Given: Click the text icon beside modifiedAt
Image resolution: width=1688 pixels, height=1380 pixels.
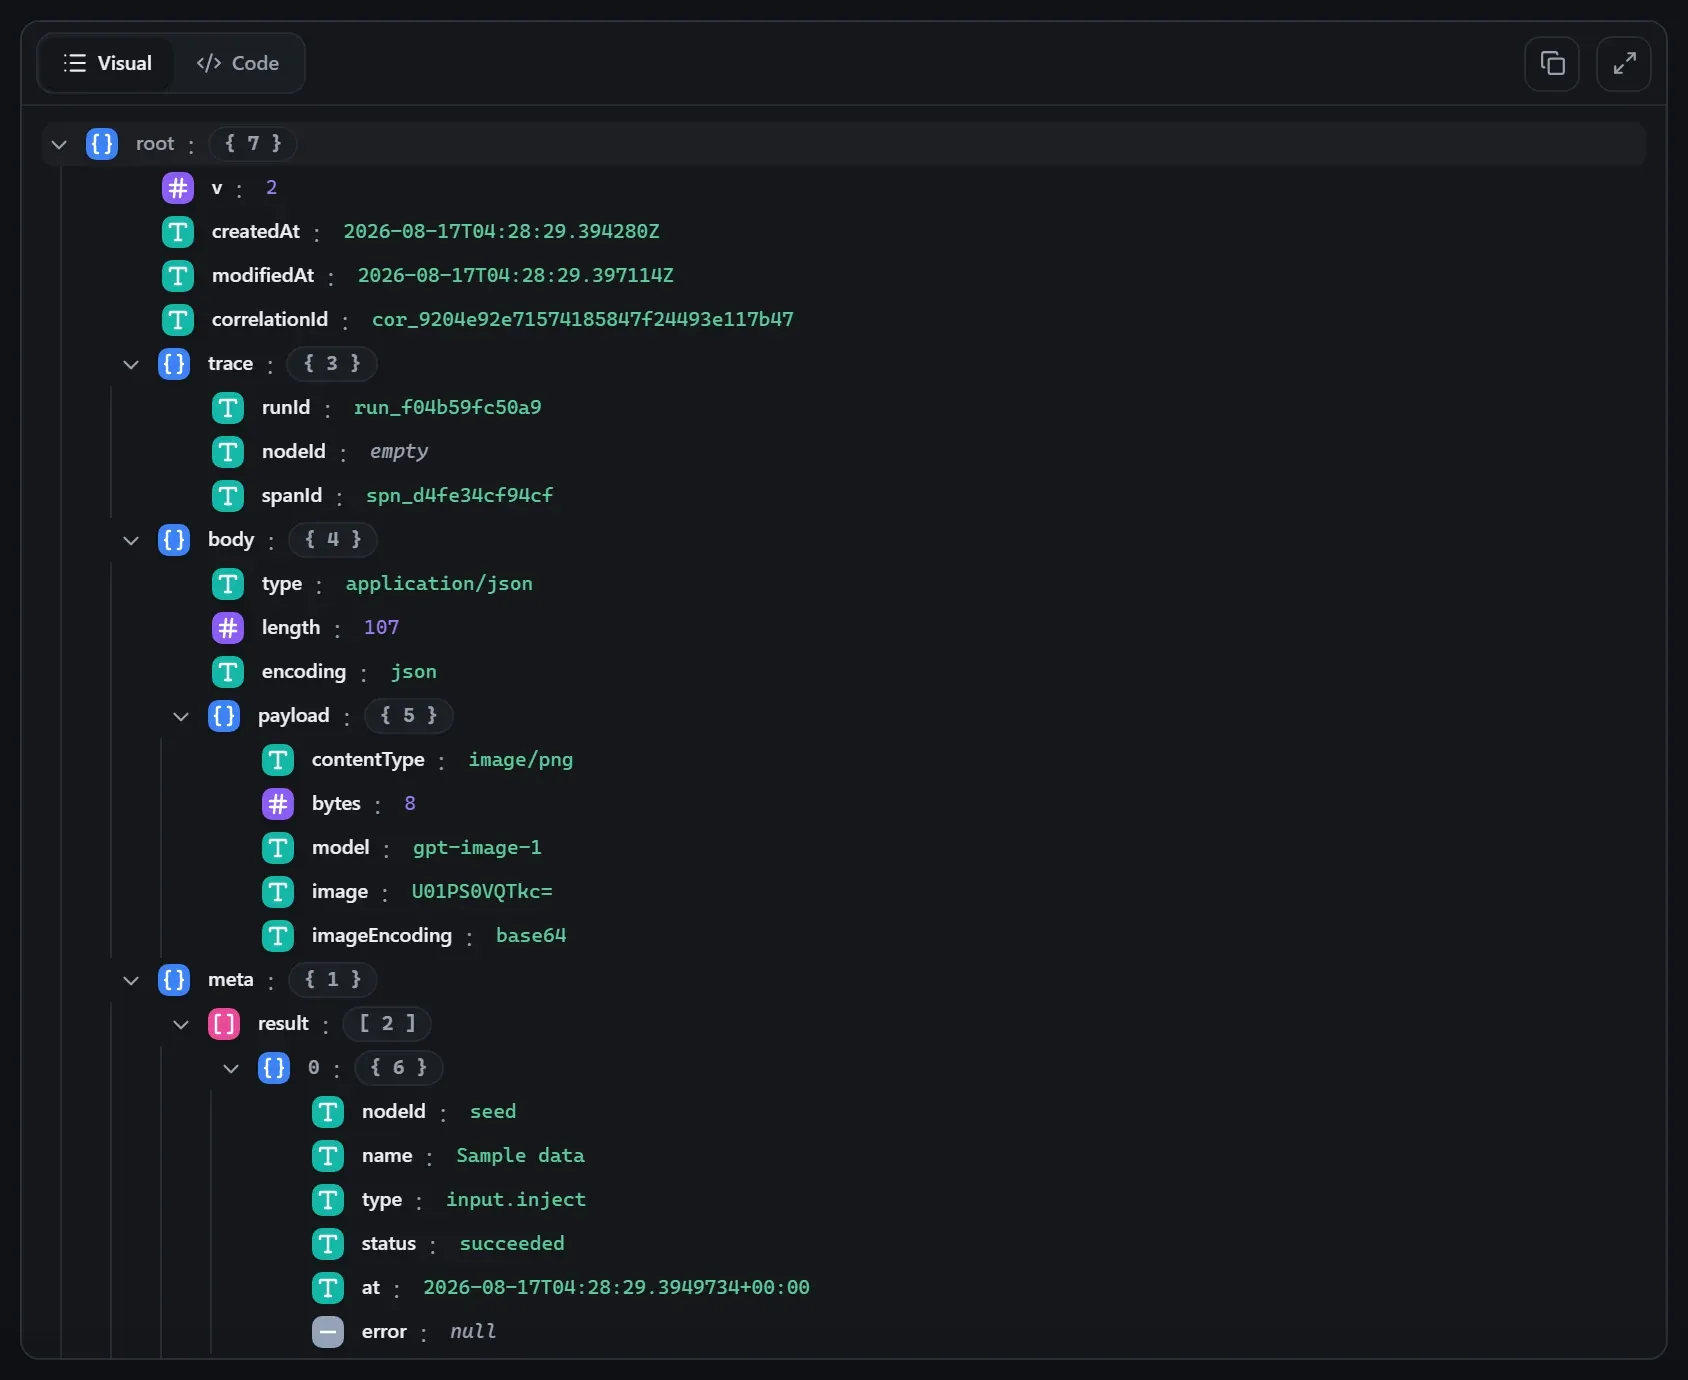Looking at the screenshot, I should click(x=178, y=276).
